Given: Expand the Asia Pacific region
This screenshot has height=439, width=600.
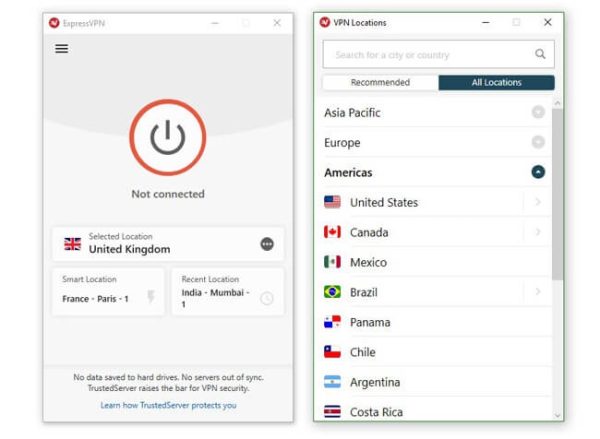Looking at the screenshot, I should point(538,112).
